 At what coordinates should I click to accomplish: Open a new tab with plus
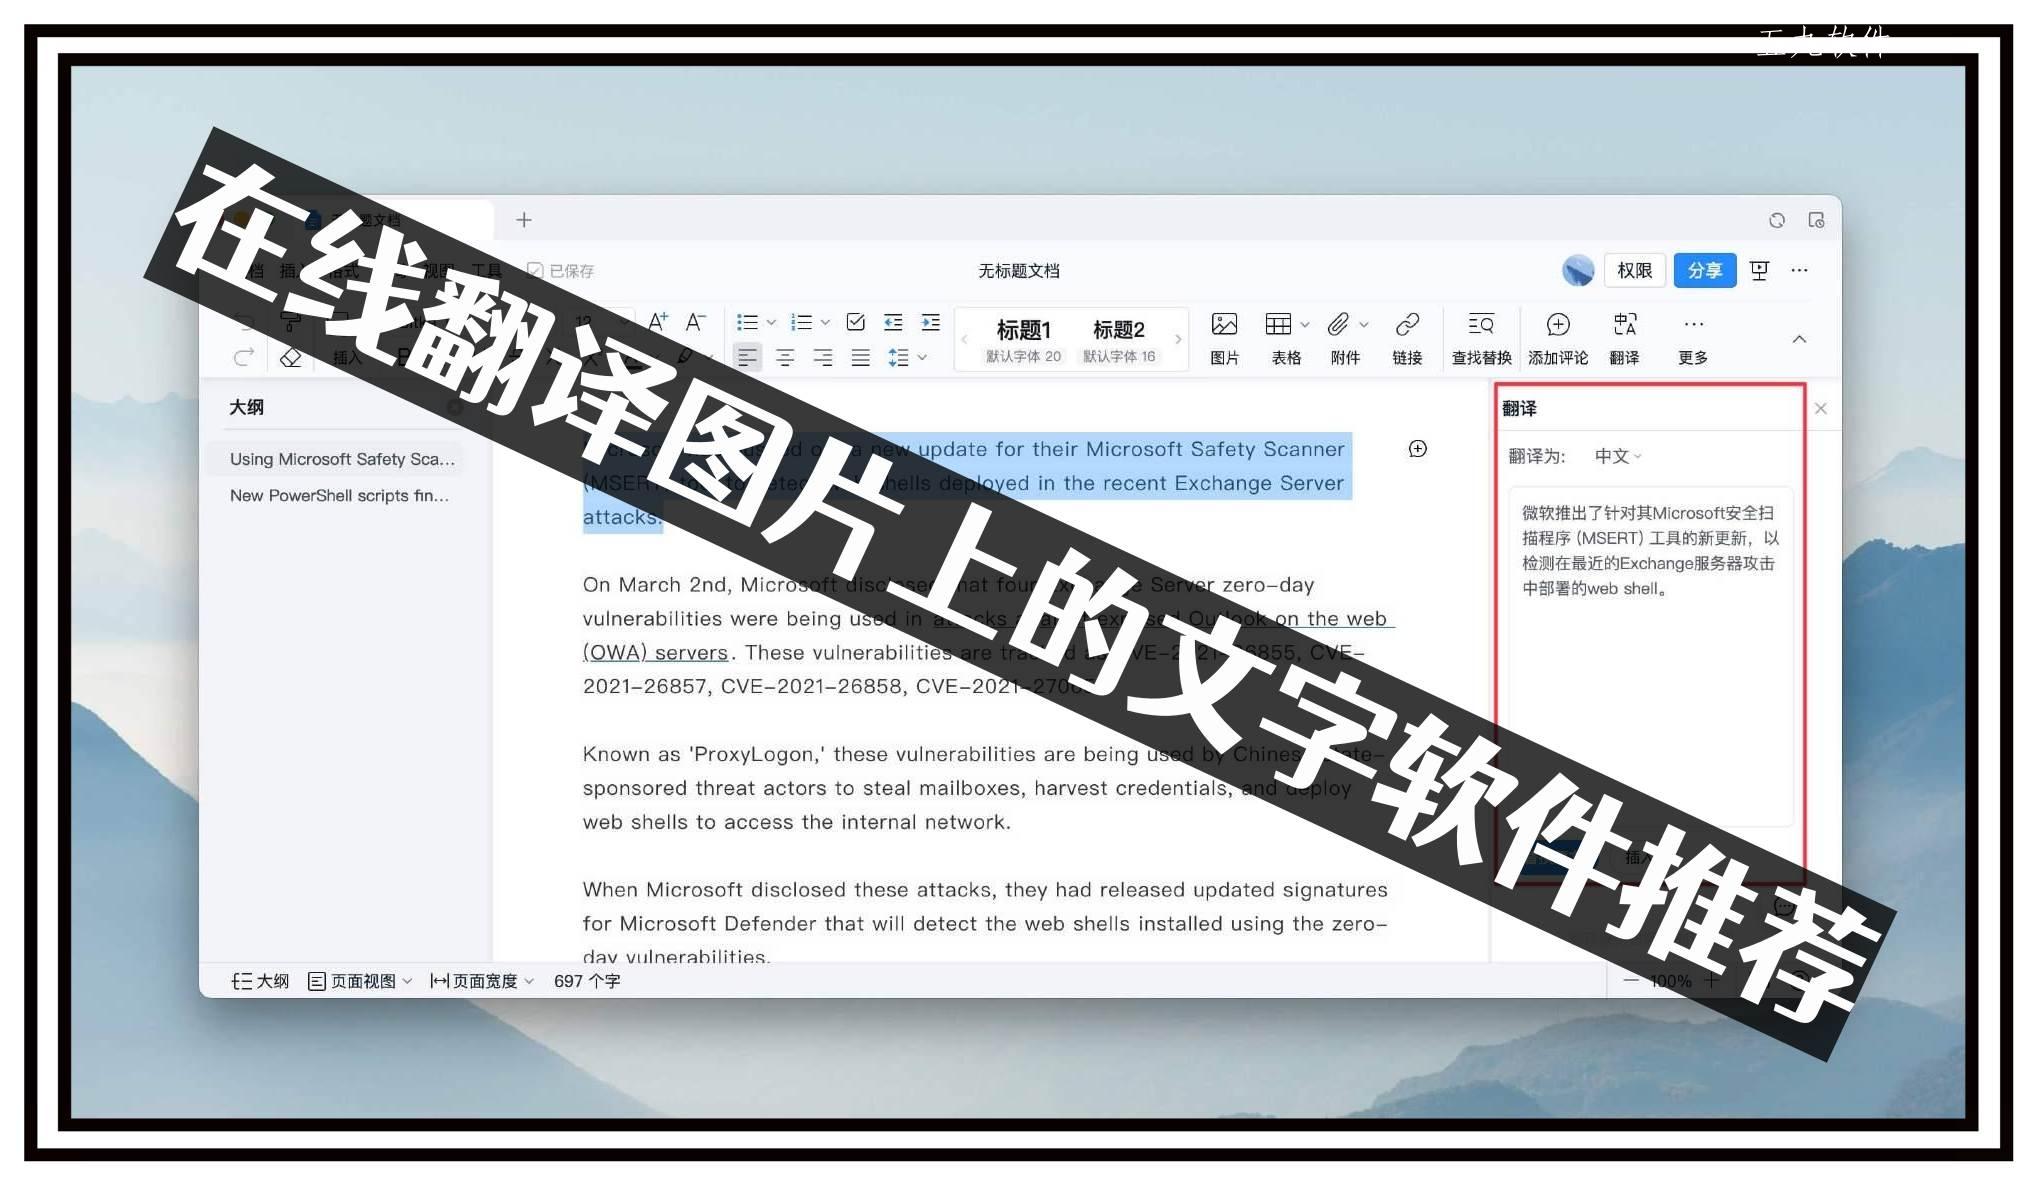pos(523,219)
